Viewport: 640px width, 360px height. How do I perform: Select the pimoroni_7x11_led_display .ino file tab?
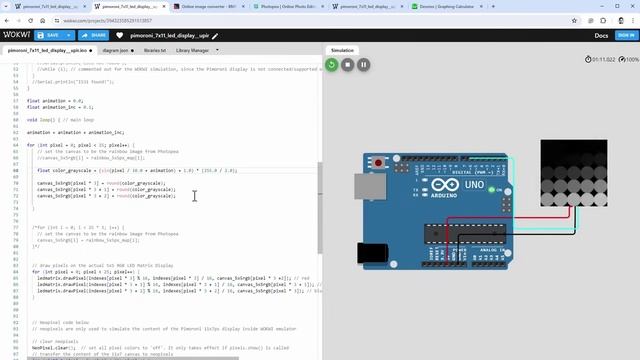[49, 51]
